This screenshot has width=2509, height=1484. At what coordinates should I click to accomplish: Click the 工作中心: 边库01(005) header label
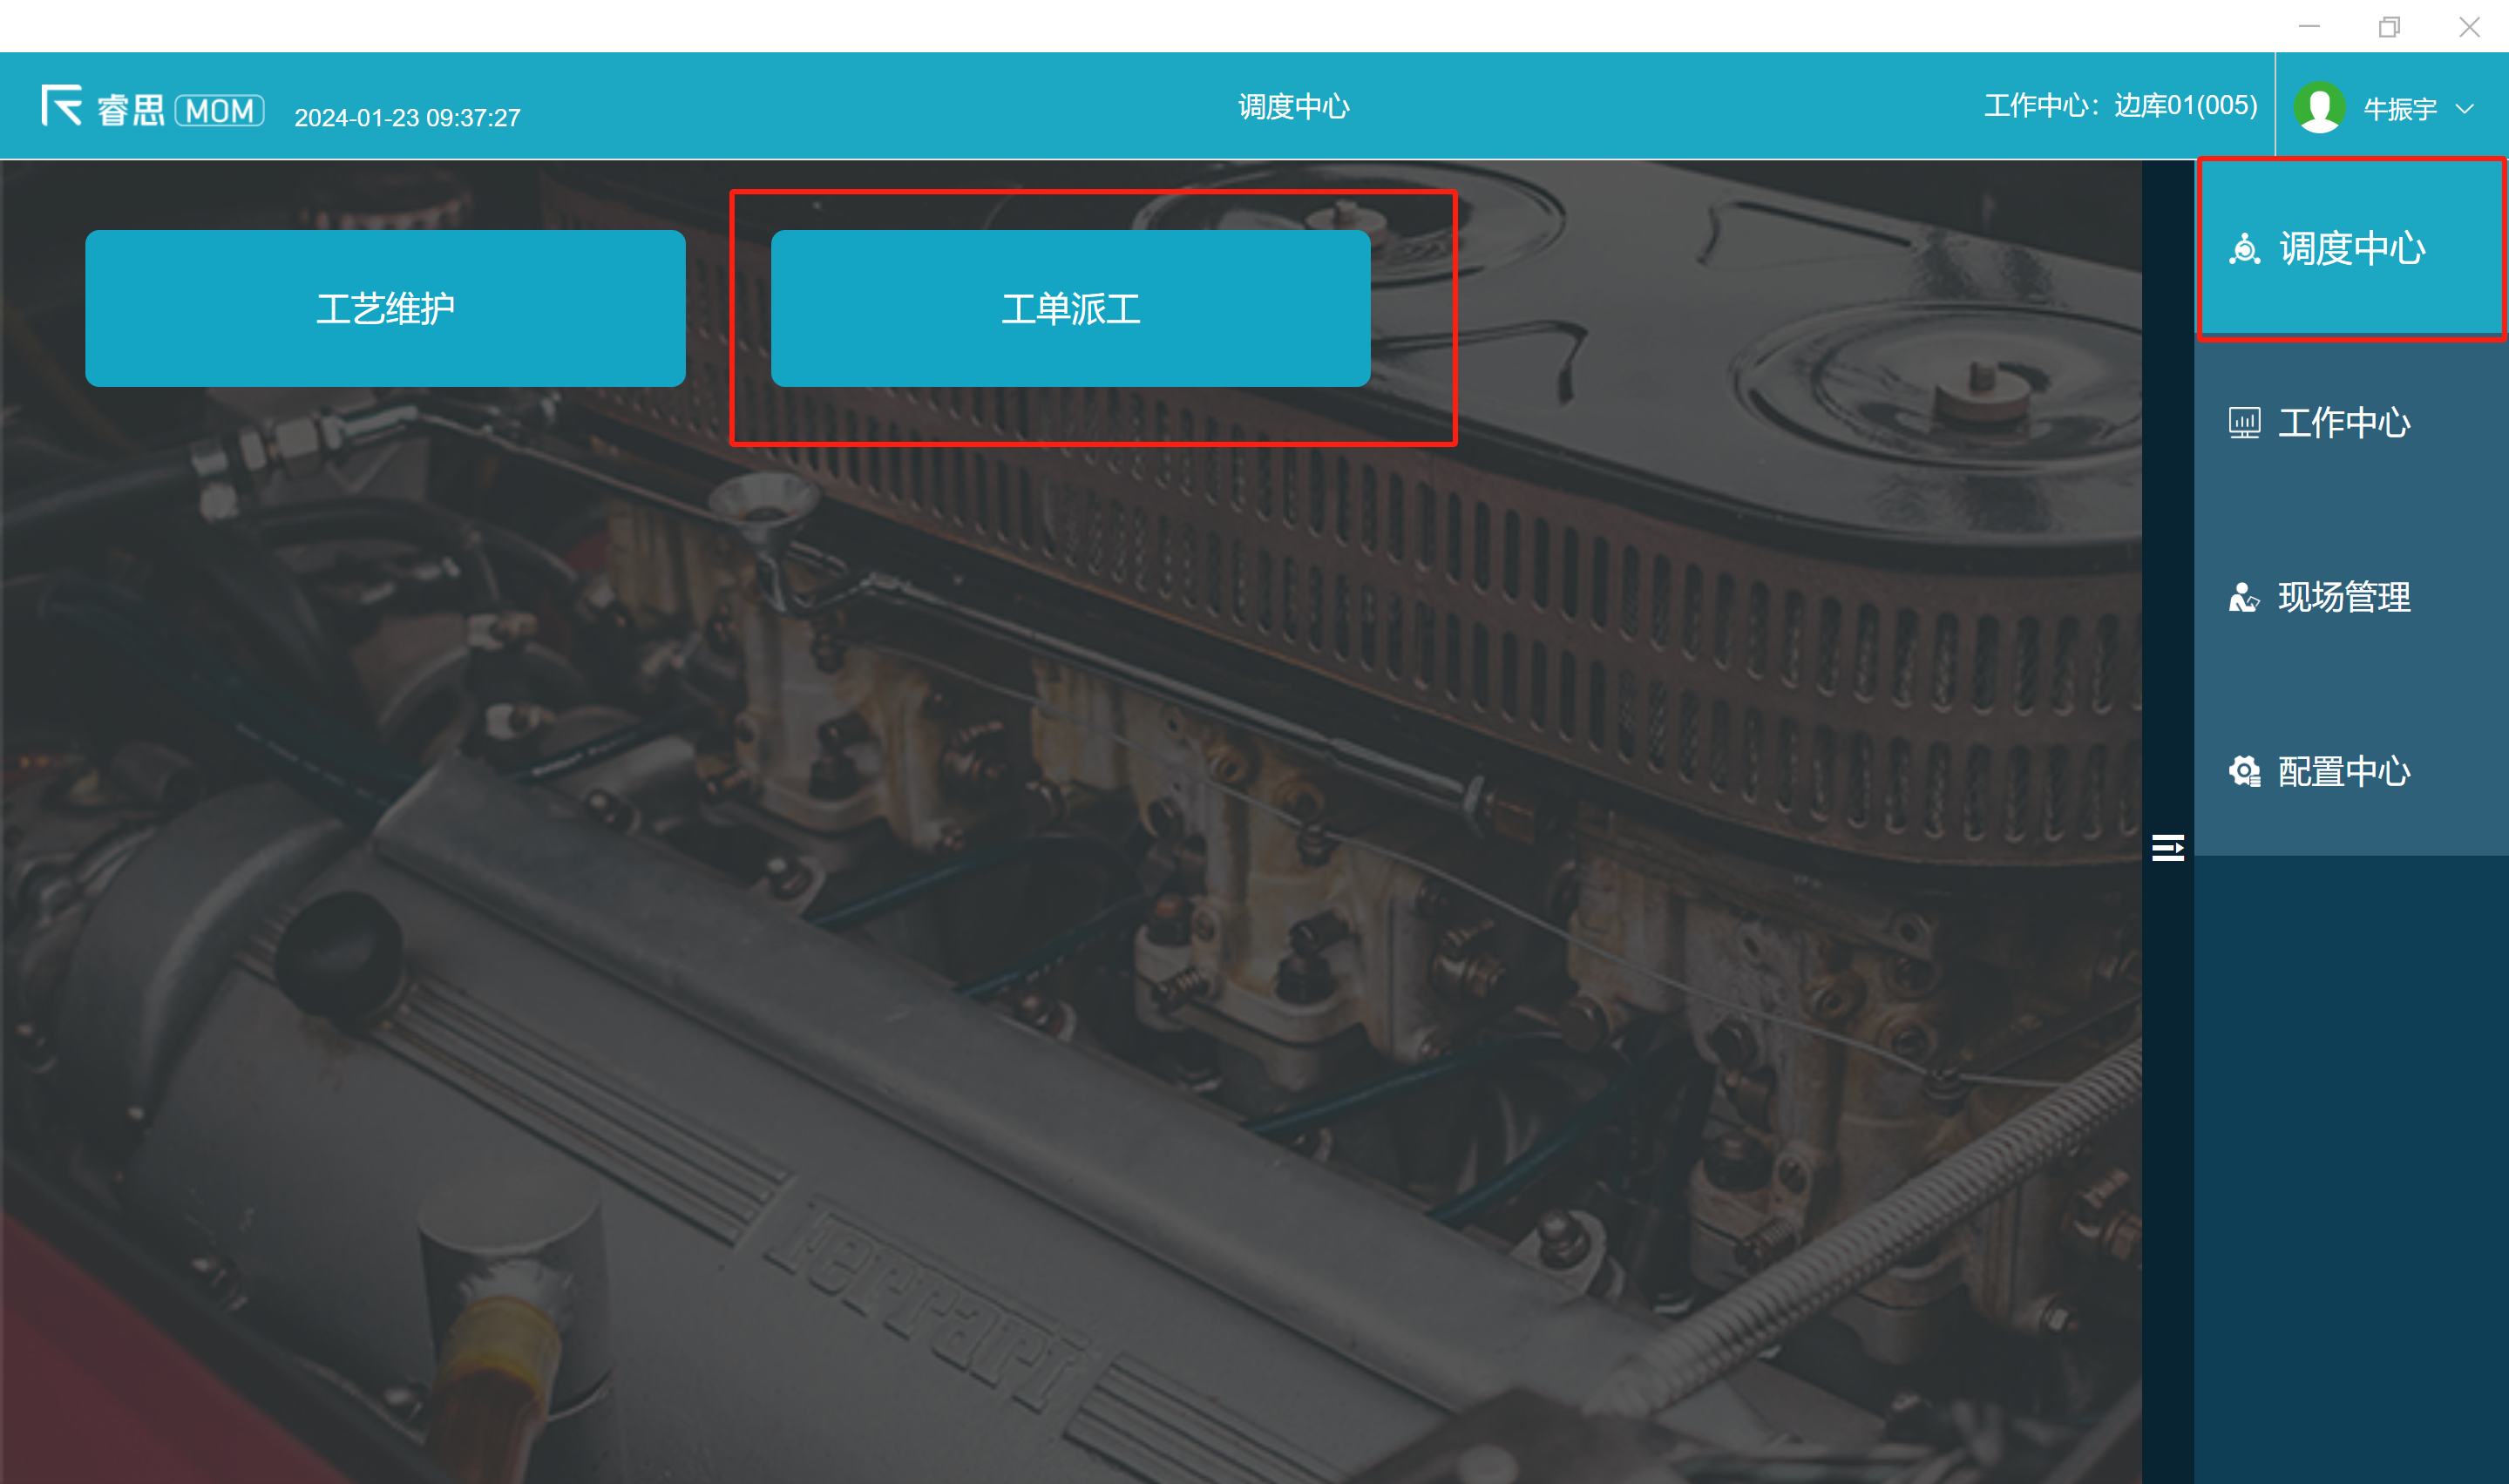point(2120,106)
